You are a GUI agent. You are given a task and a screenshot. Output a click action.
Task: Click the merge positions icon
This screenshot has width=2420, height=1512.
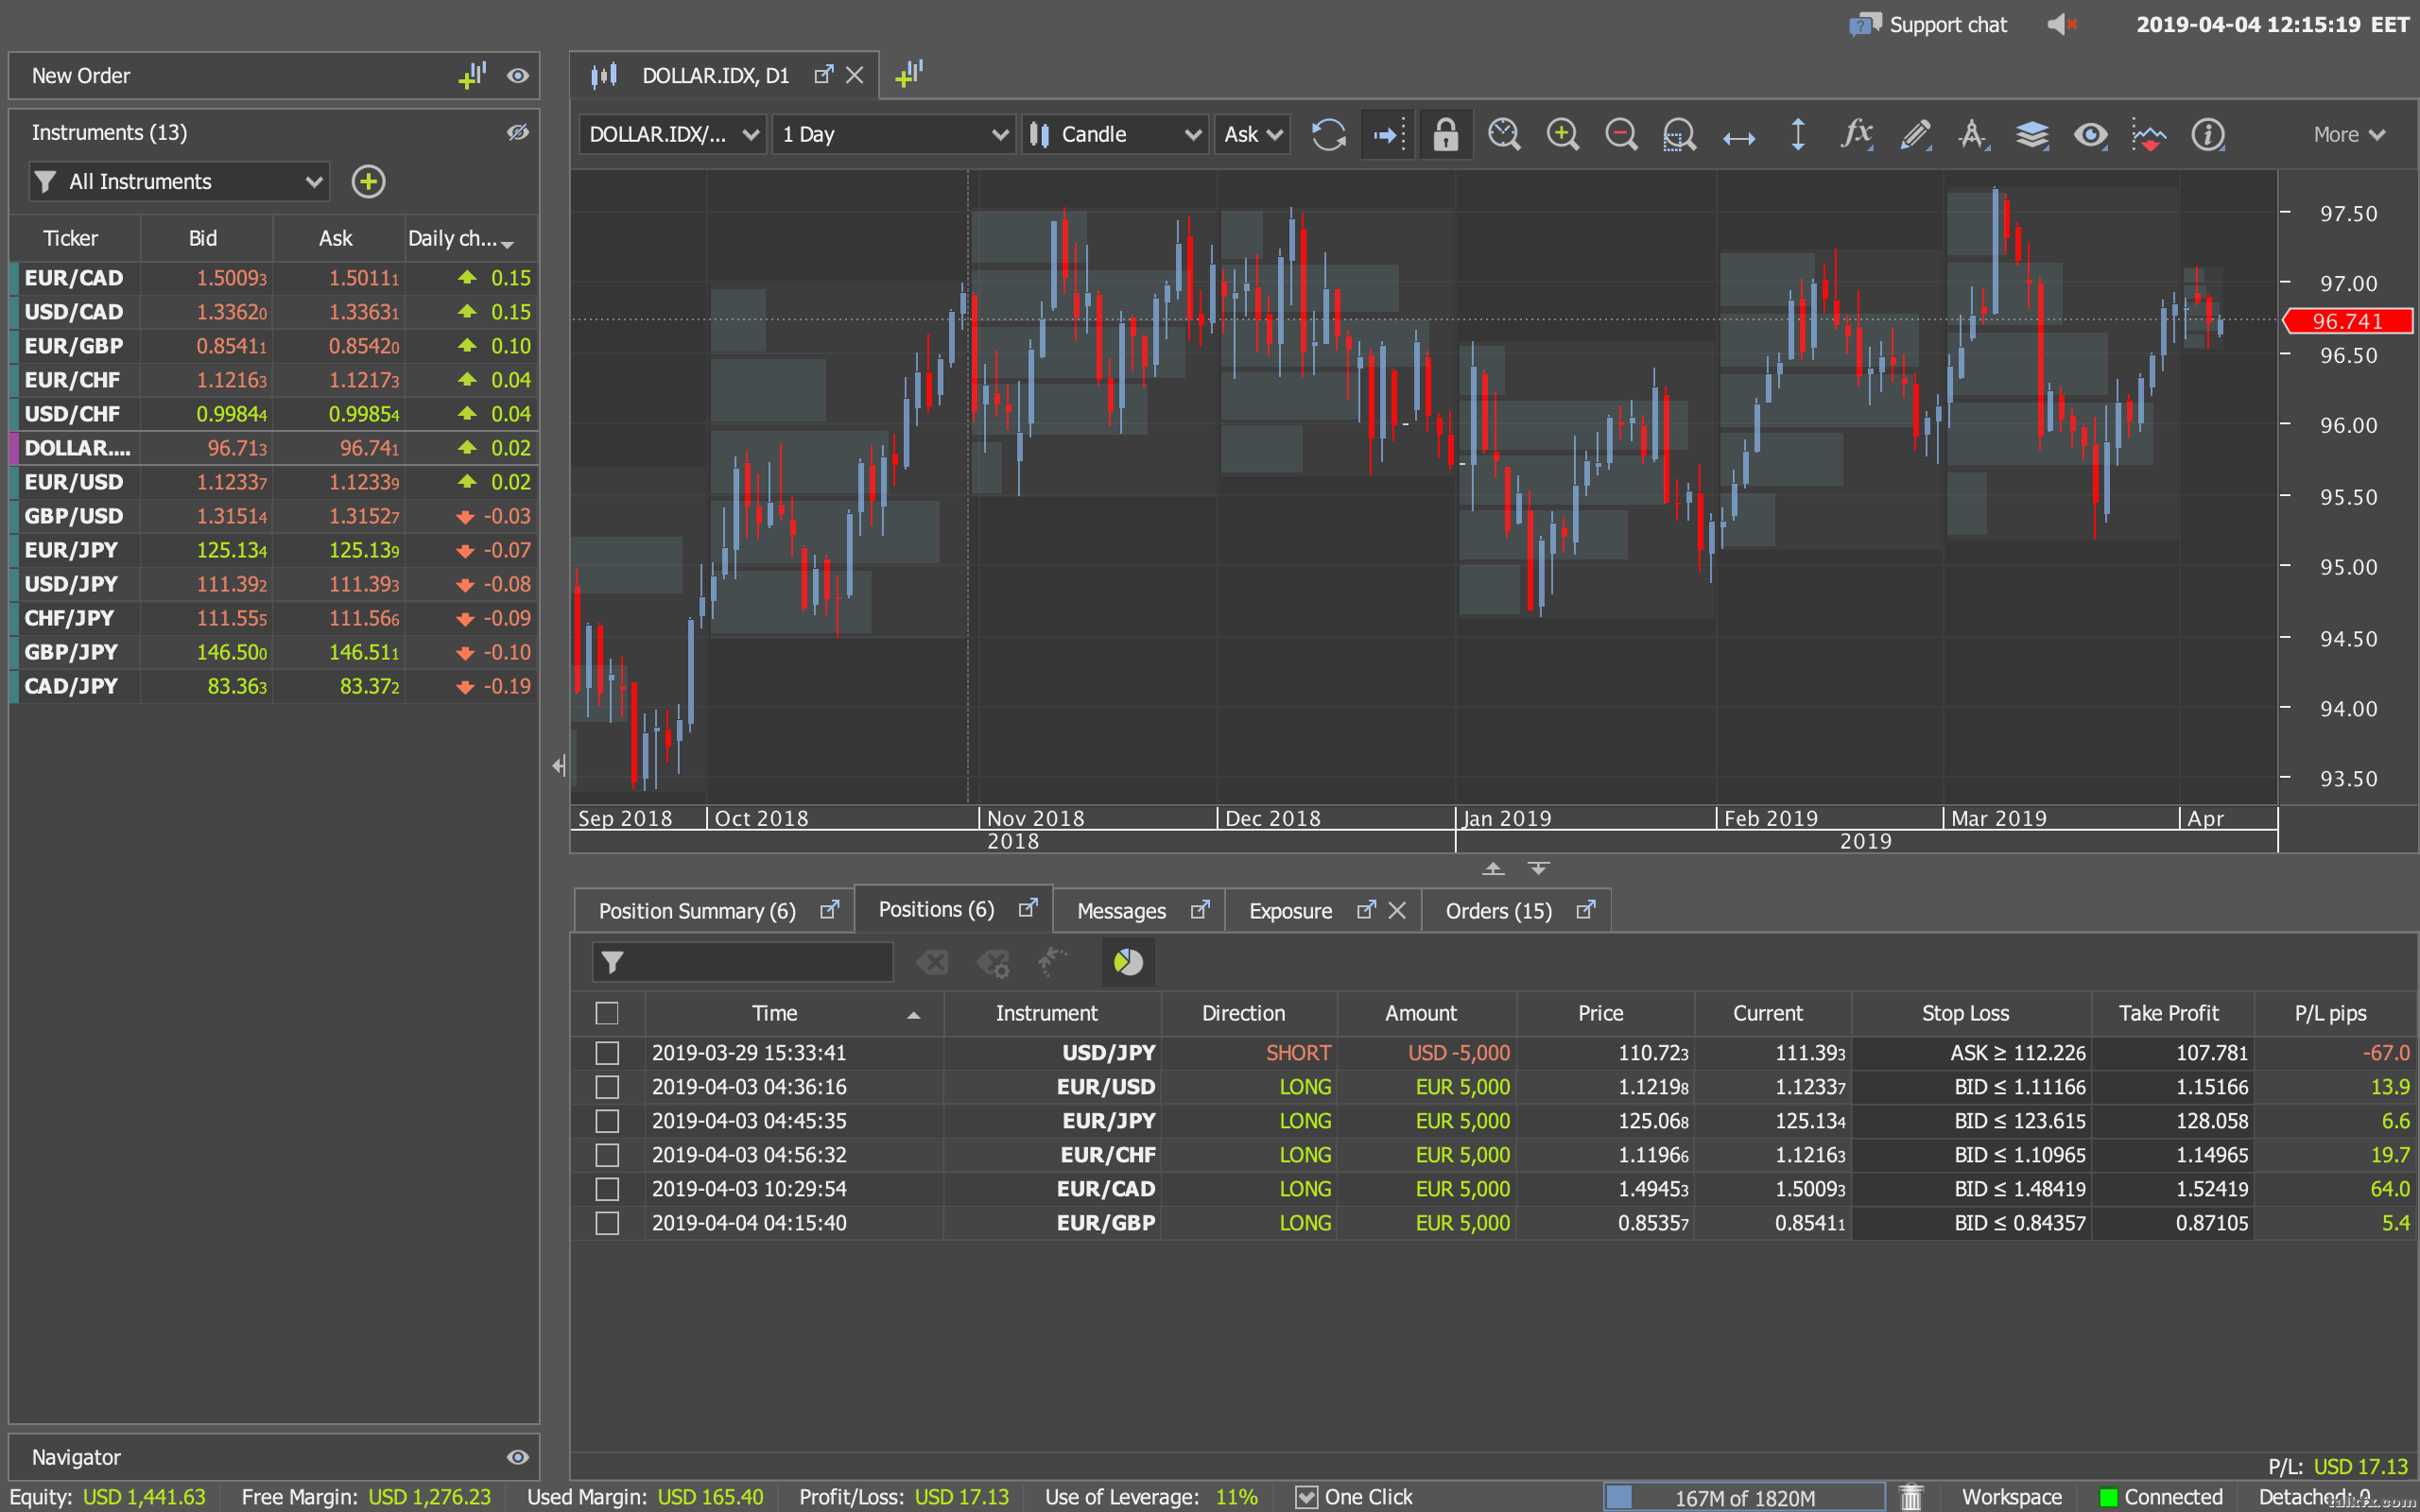pyautogui.click(x=1051, y=962)
